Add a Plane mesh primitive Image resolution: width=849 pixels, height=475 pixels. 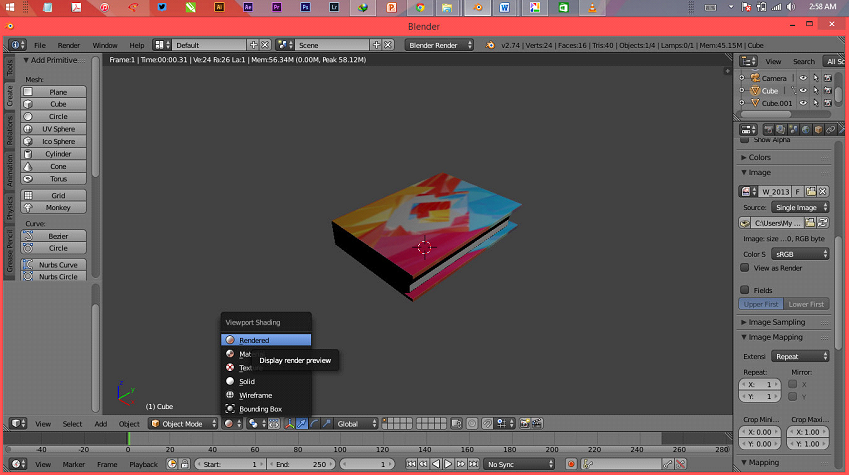click(54, 92)
